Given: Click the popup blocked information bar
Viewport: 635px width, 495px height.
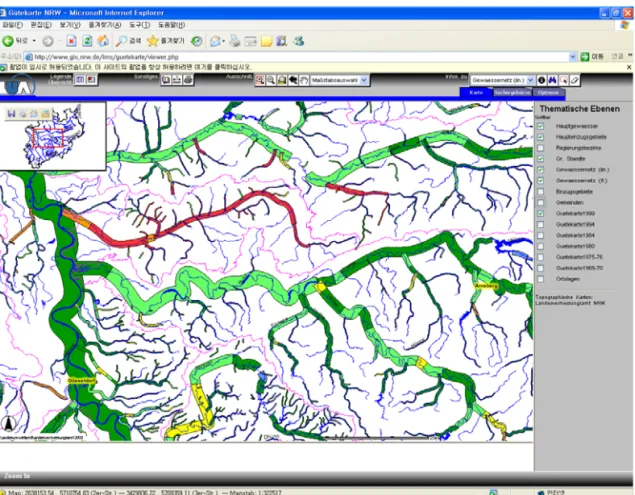Looking at the screenshot, I should point(317,67).
